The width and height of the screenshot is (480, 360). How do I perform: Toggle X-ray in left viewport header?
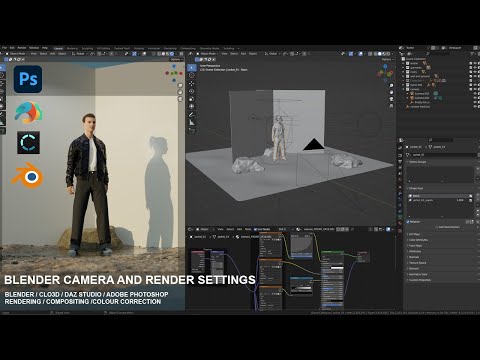[x=154, y=54]
